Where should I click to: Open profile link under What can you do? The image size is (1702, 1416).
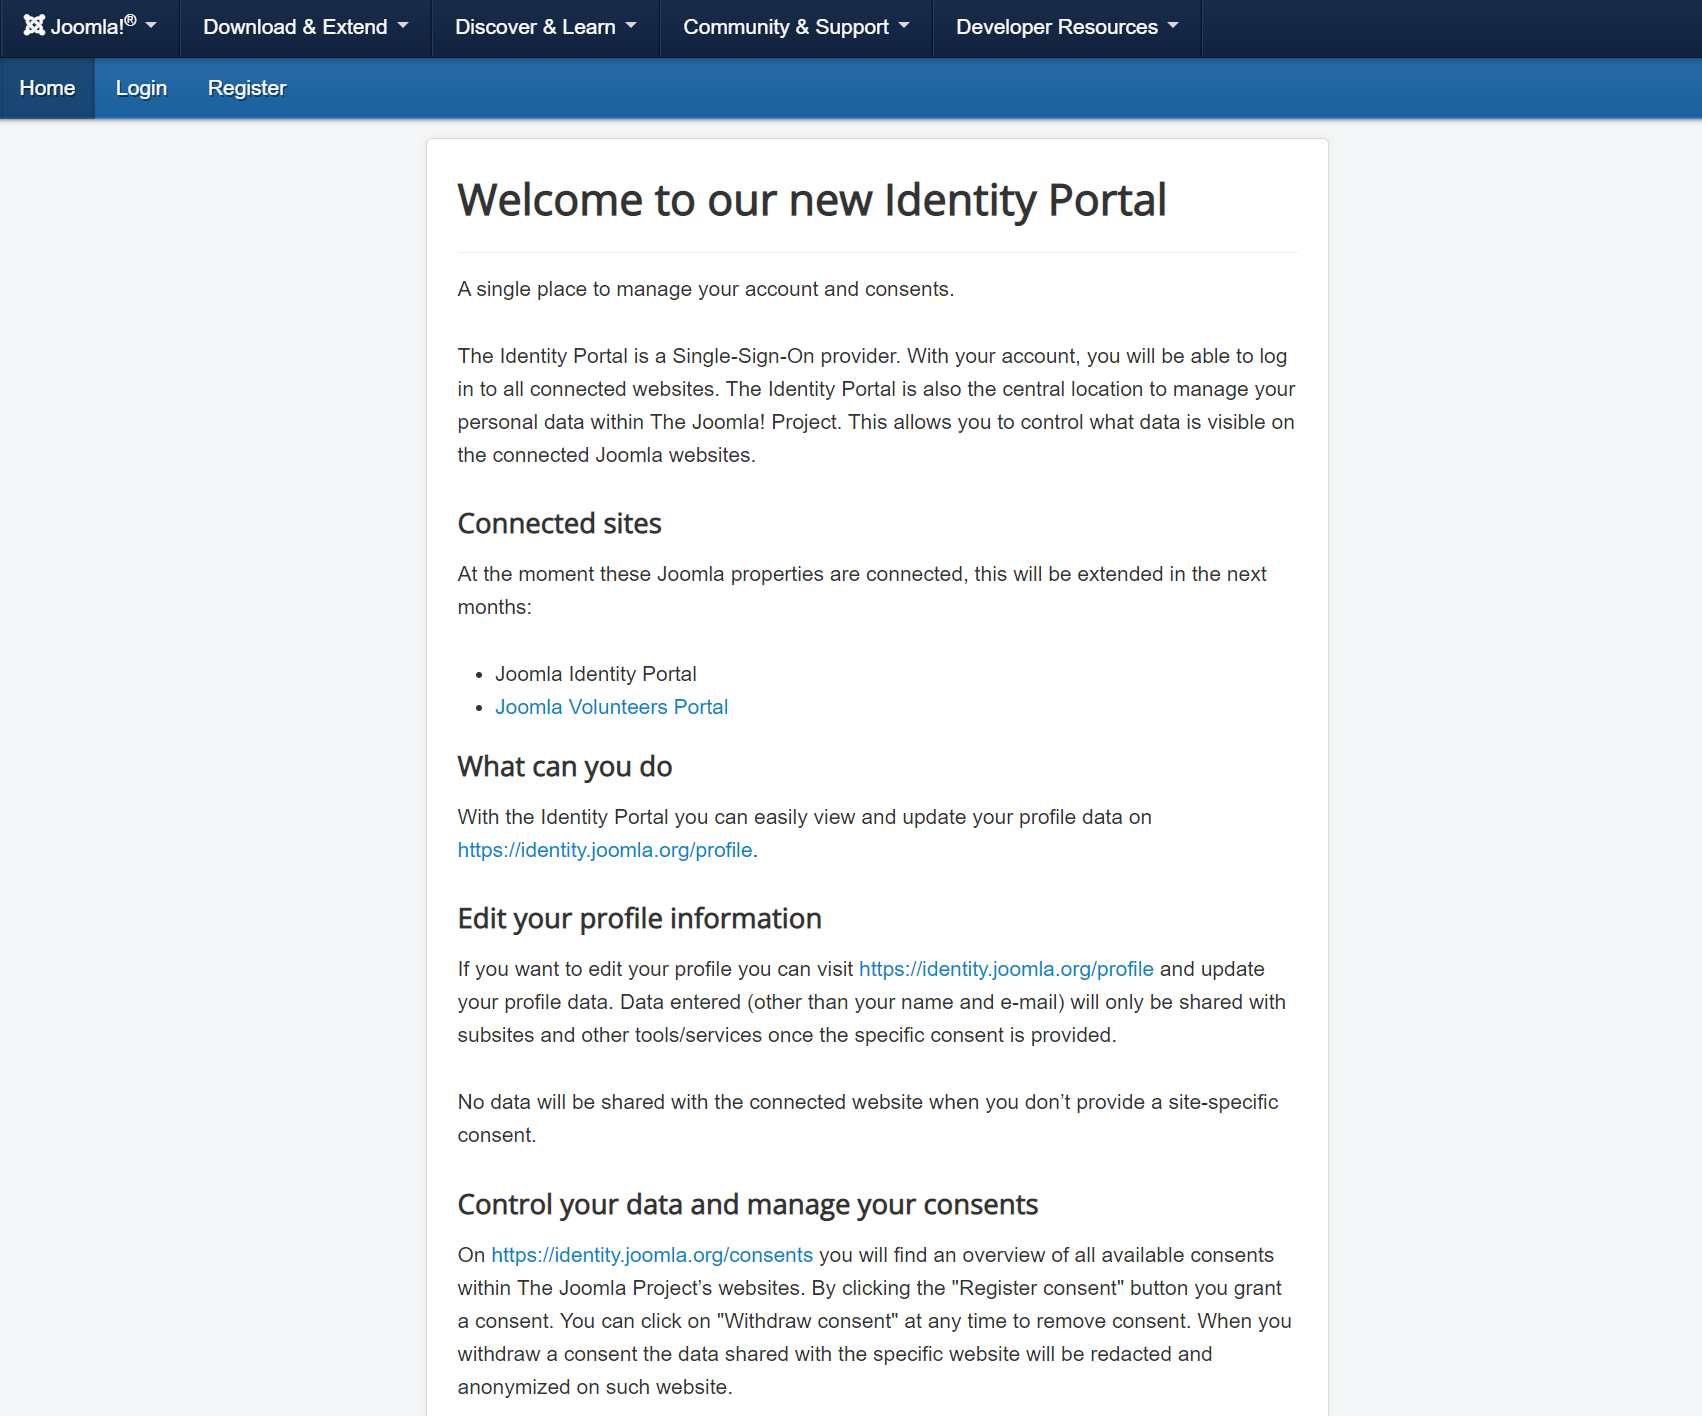point(604,850)
